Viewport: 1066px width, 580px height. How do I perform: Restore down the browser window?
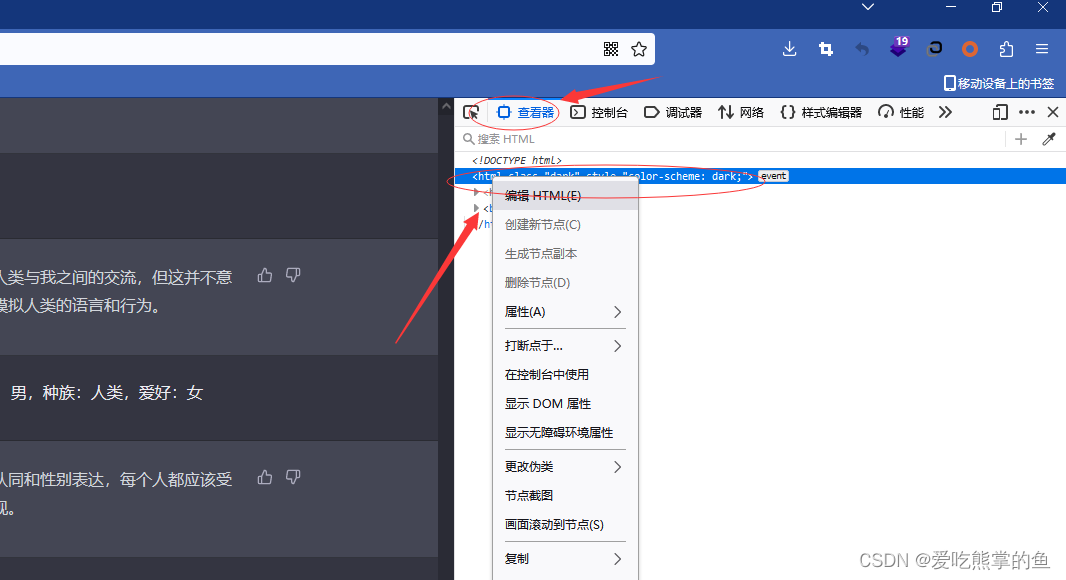point(997,7)
